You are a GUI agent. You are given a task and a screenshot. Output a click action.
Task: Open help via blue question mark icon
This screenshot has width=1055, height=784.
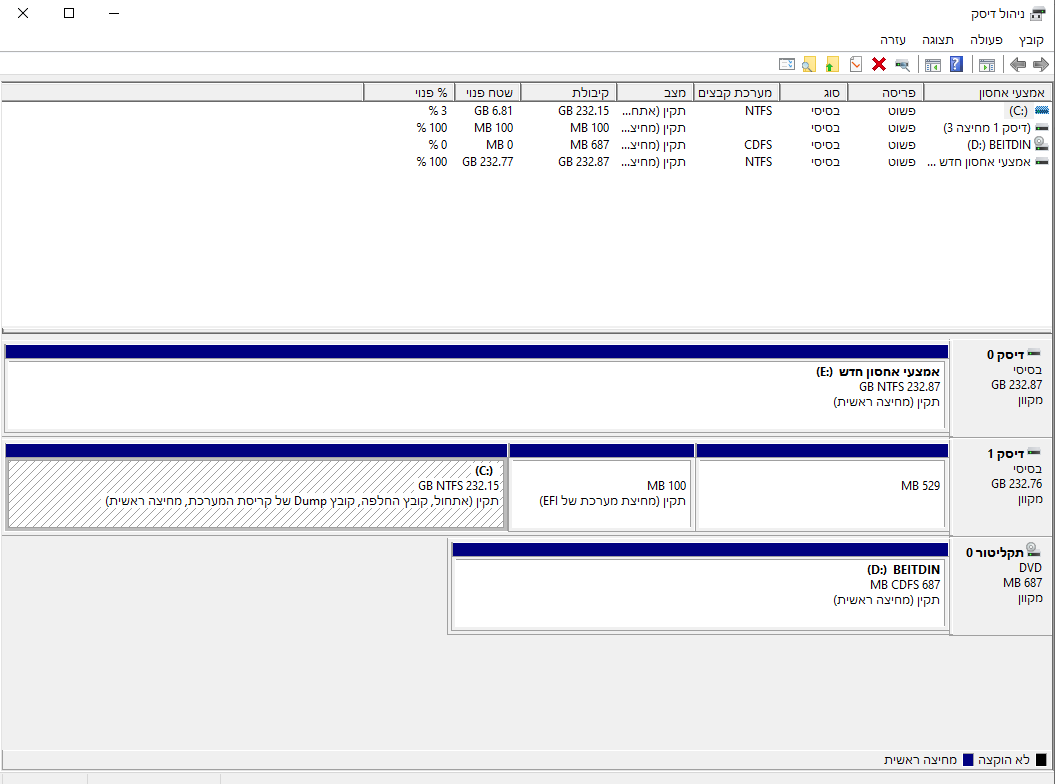(x=956, y=65)
